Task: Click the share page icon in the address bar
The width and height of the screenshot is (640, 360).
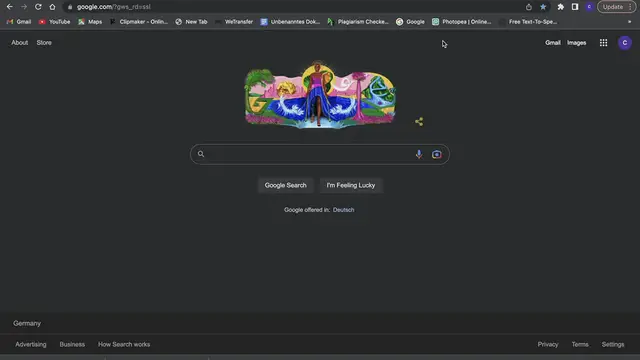Action: [529, 7]
